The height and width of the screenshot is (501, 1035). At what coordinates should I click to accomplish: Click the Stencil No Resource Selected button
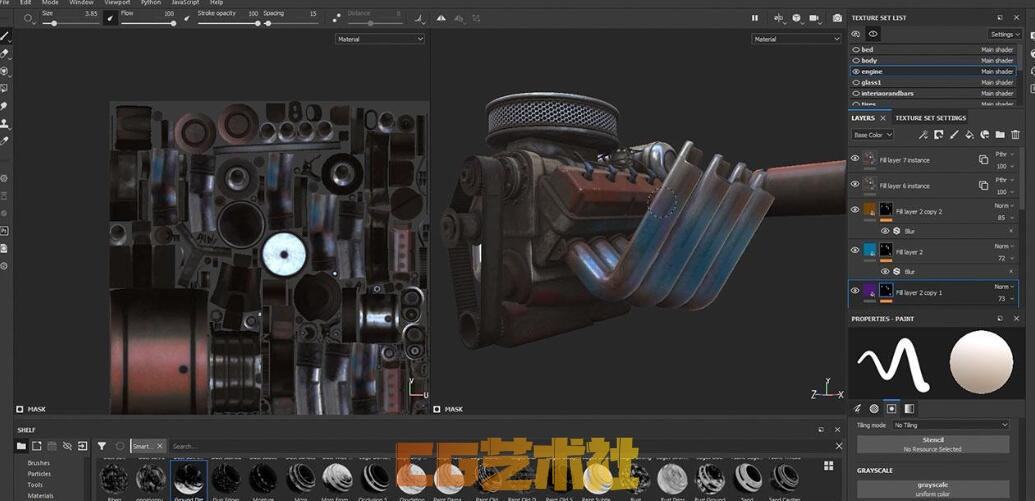click(933, 444)
